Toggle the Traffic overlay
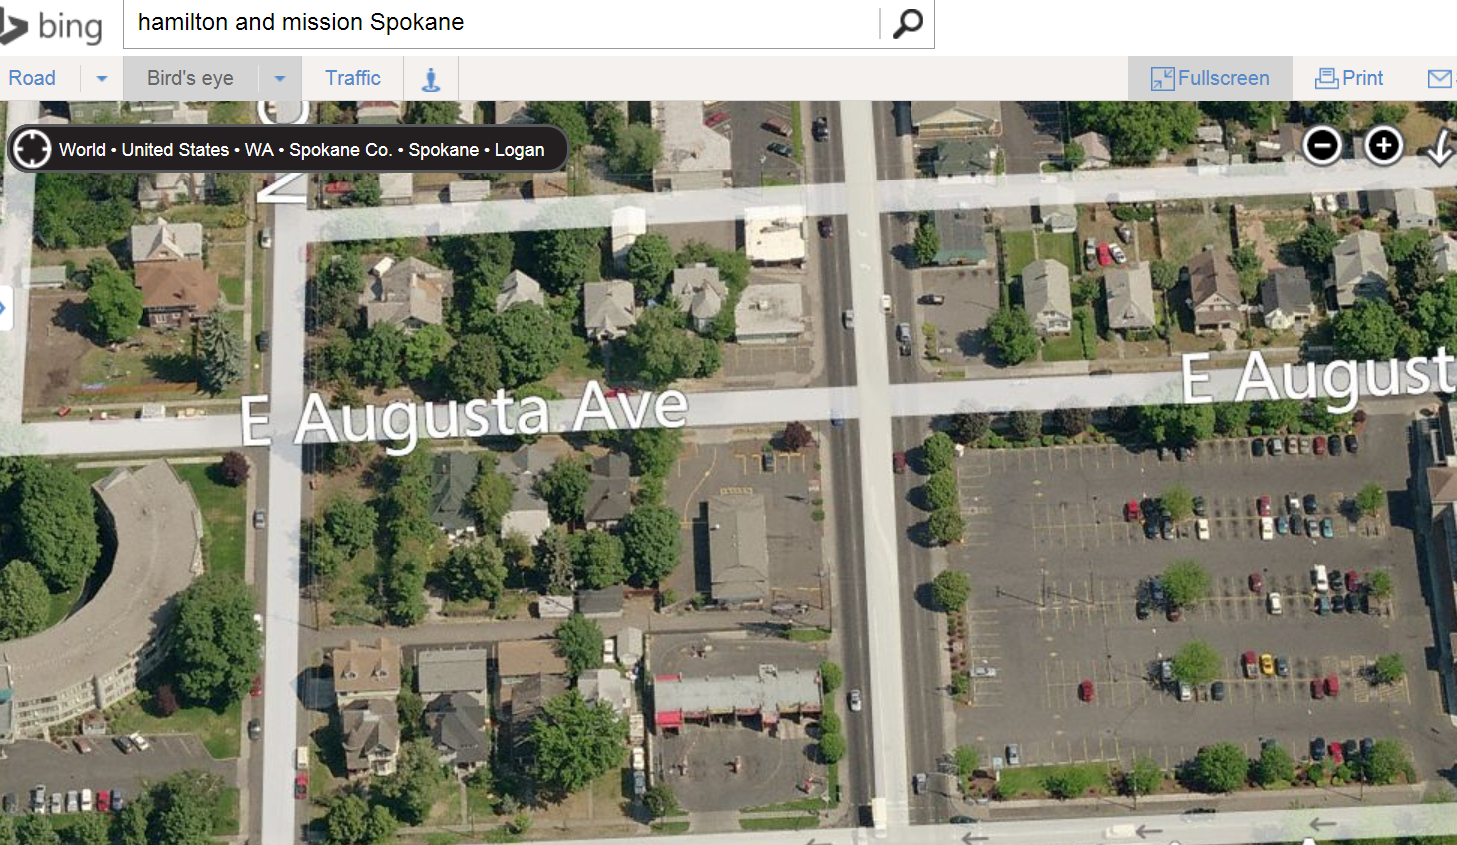The height and width of the screenshot is (845, 1457). tap(353, 78)
